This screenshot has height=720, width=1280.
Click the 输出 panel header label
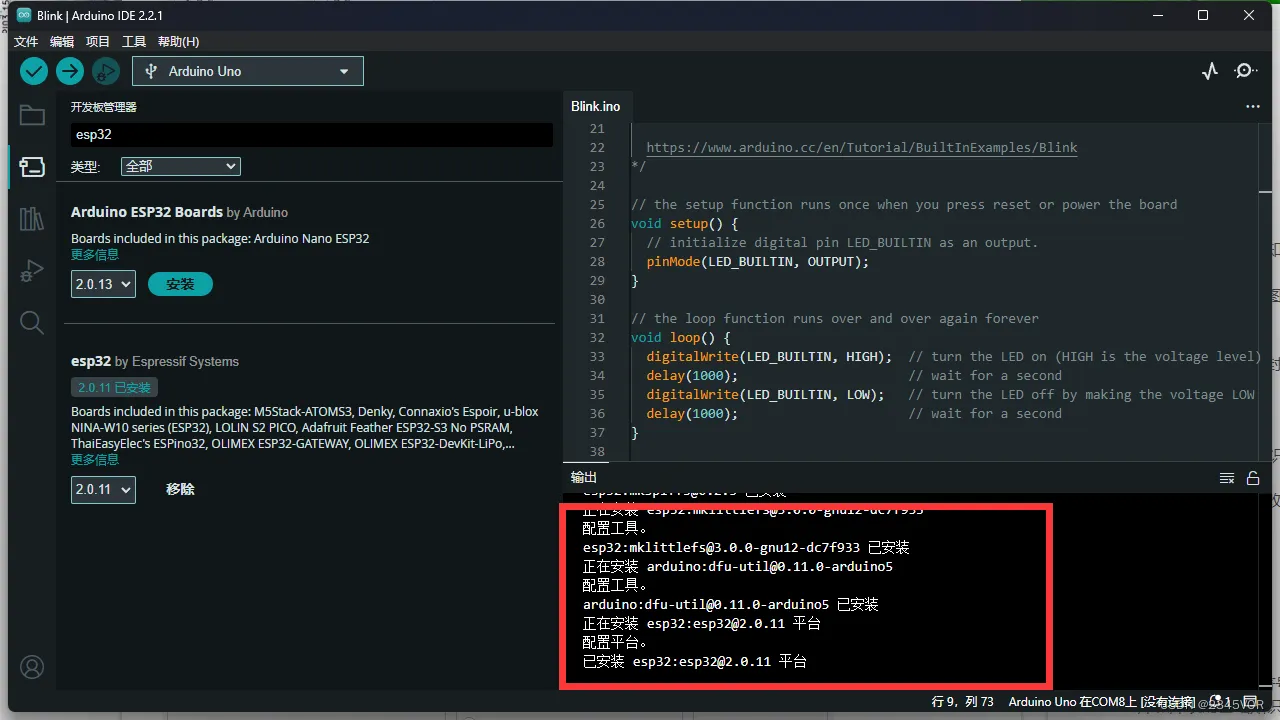click(583, 477)
